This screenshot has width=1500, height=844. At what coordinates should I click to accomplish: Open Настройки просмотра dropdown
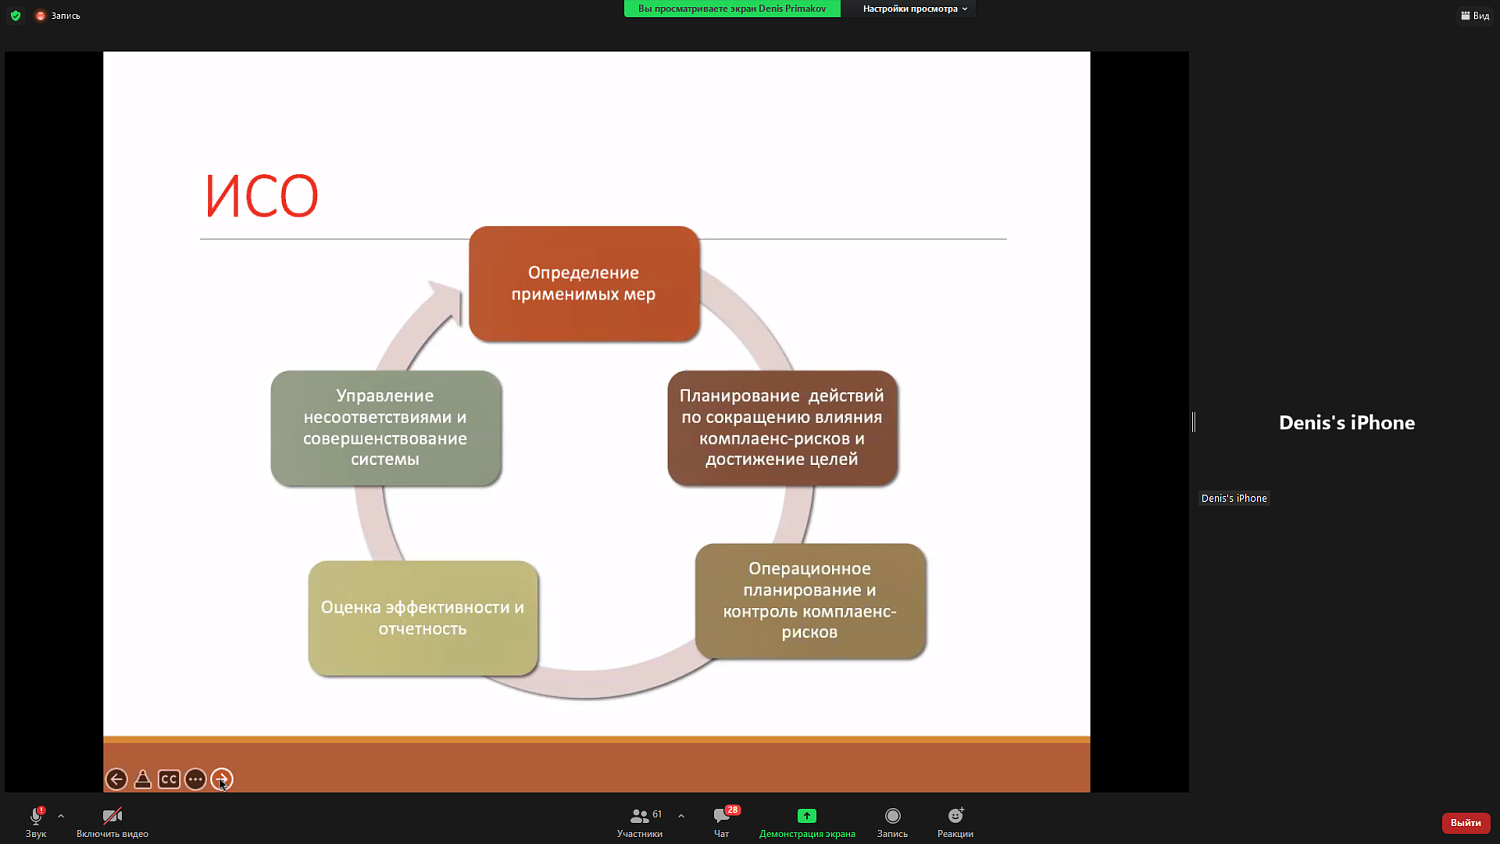[x=914, y=9]
